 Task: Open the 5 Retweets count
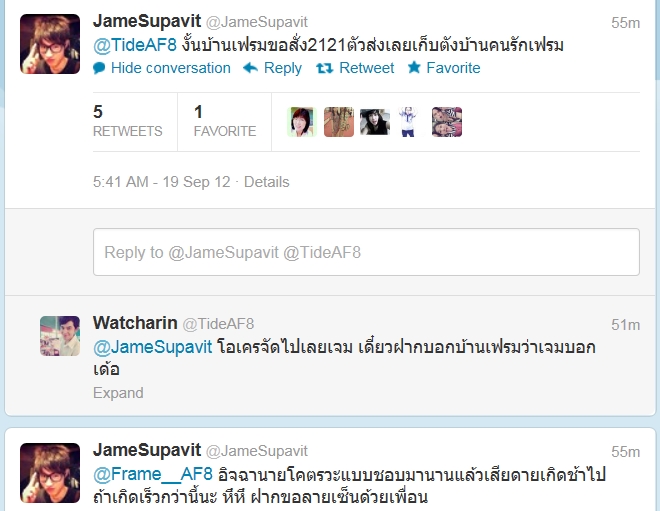click(128, 122)
